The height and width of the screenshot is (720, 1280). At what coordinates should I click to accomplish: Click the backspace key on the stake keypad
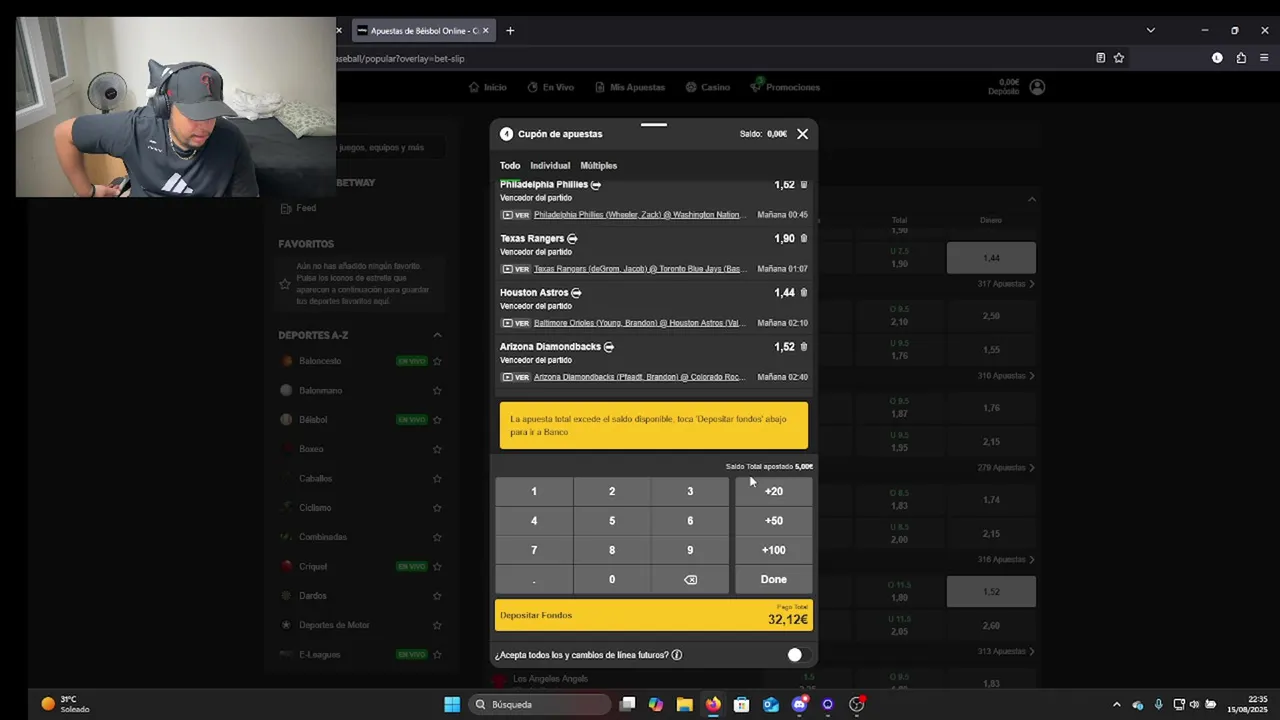[x=690, y=580]
